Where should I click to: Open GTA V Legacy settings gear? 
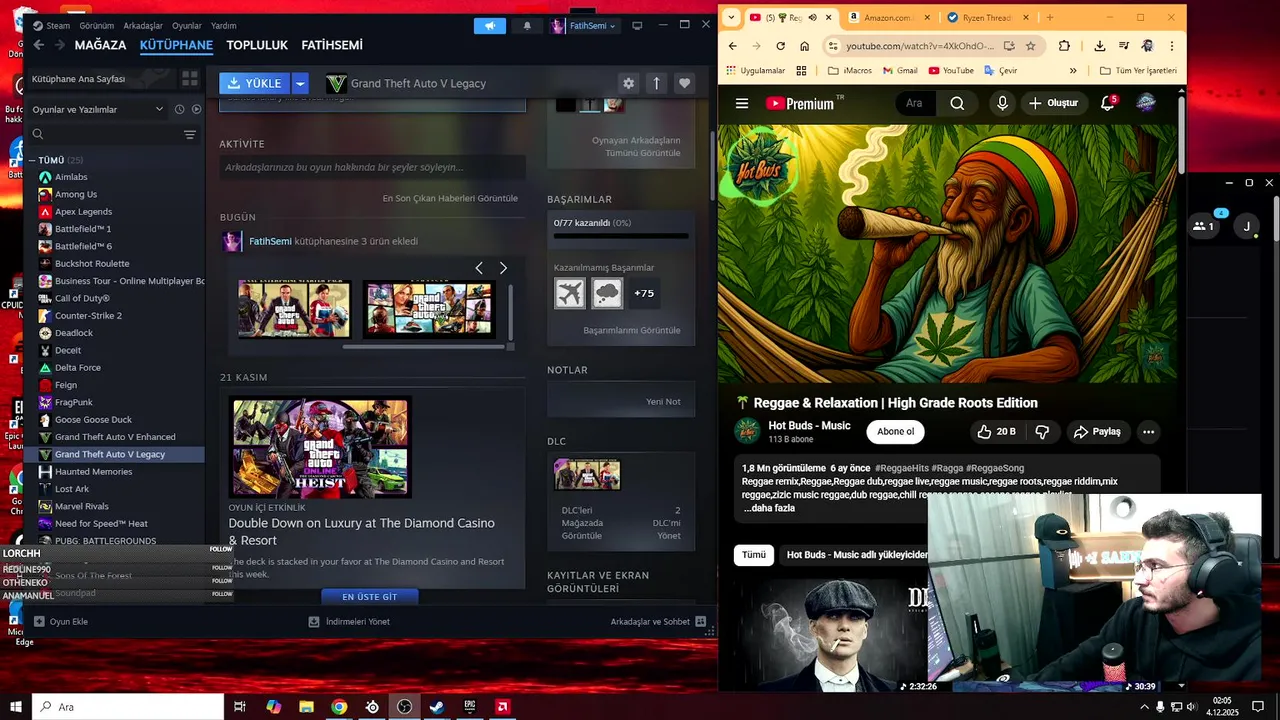click(628, 83)
